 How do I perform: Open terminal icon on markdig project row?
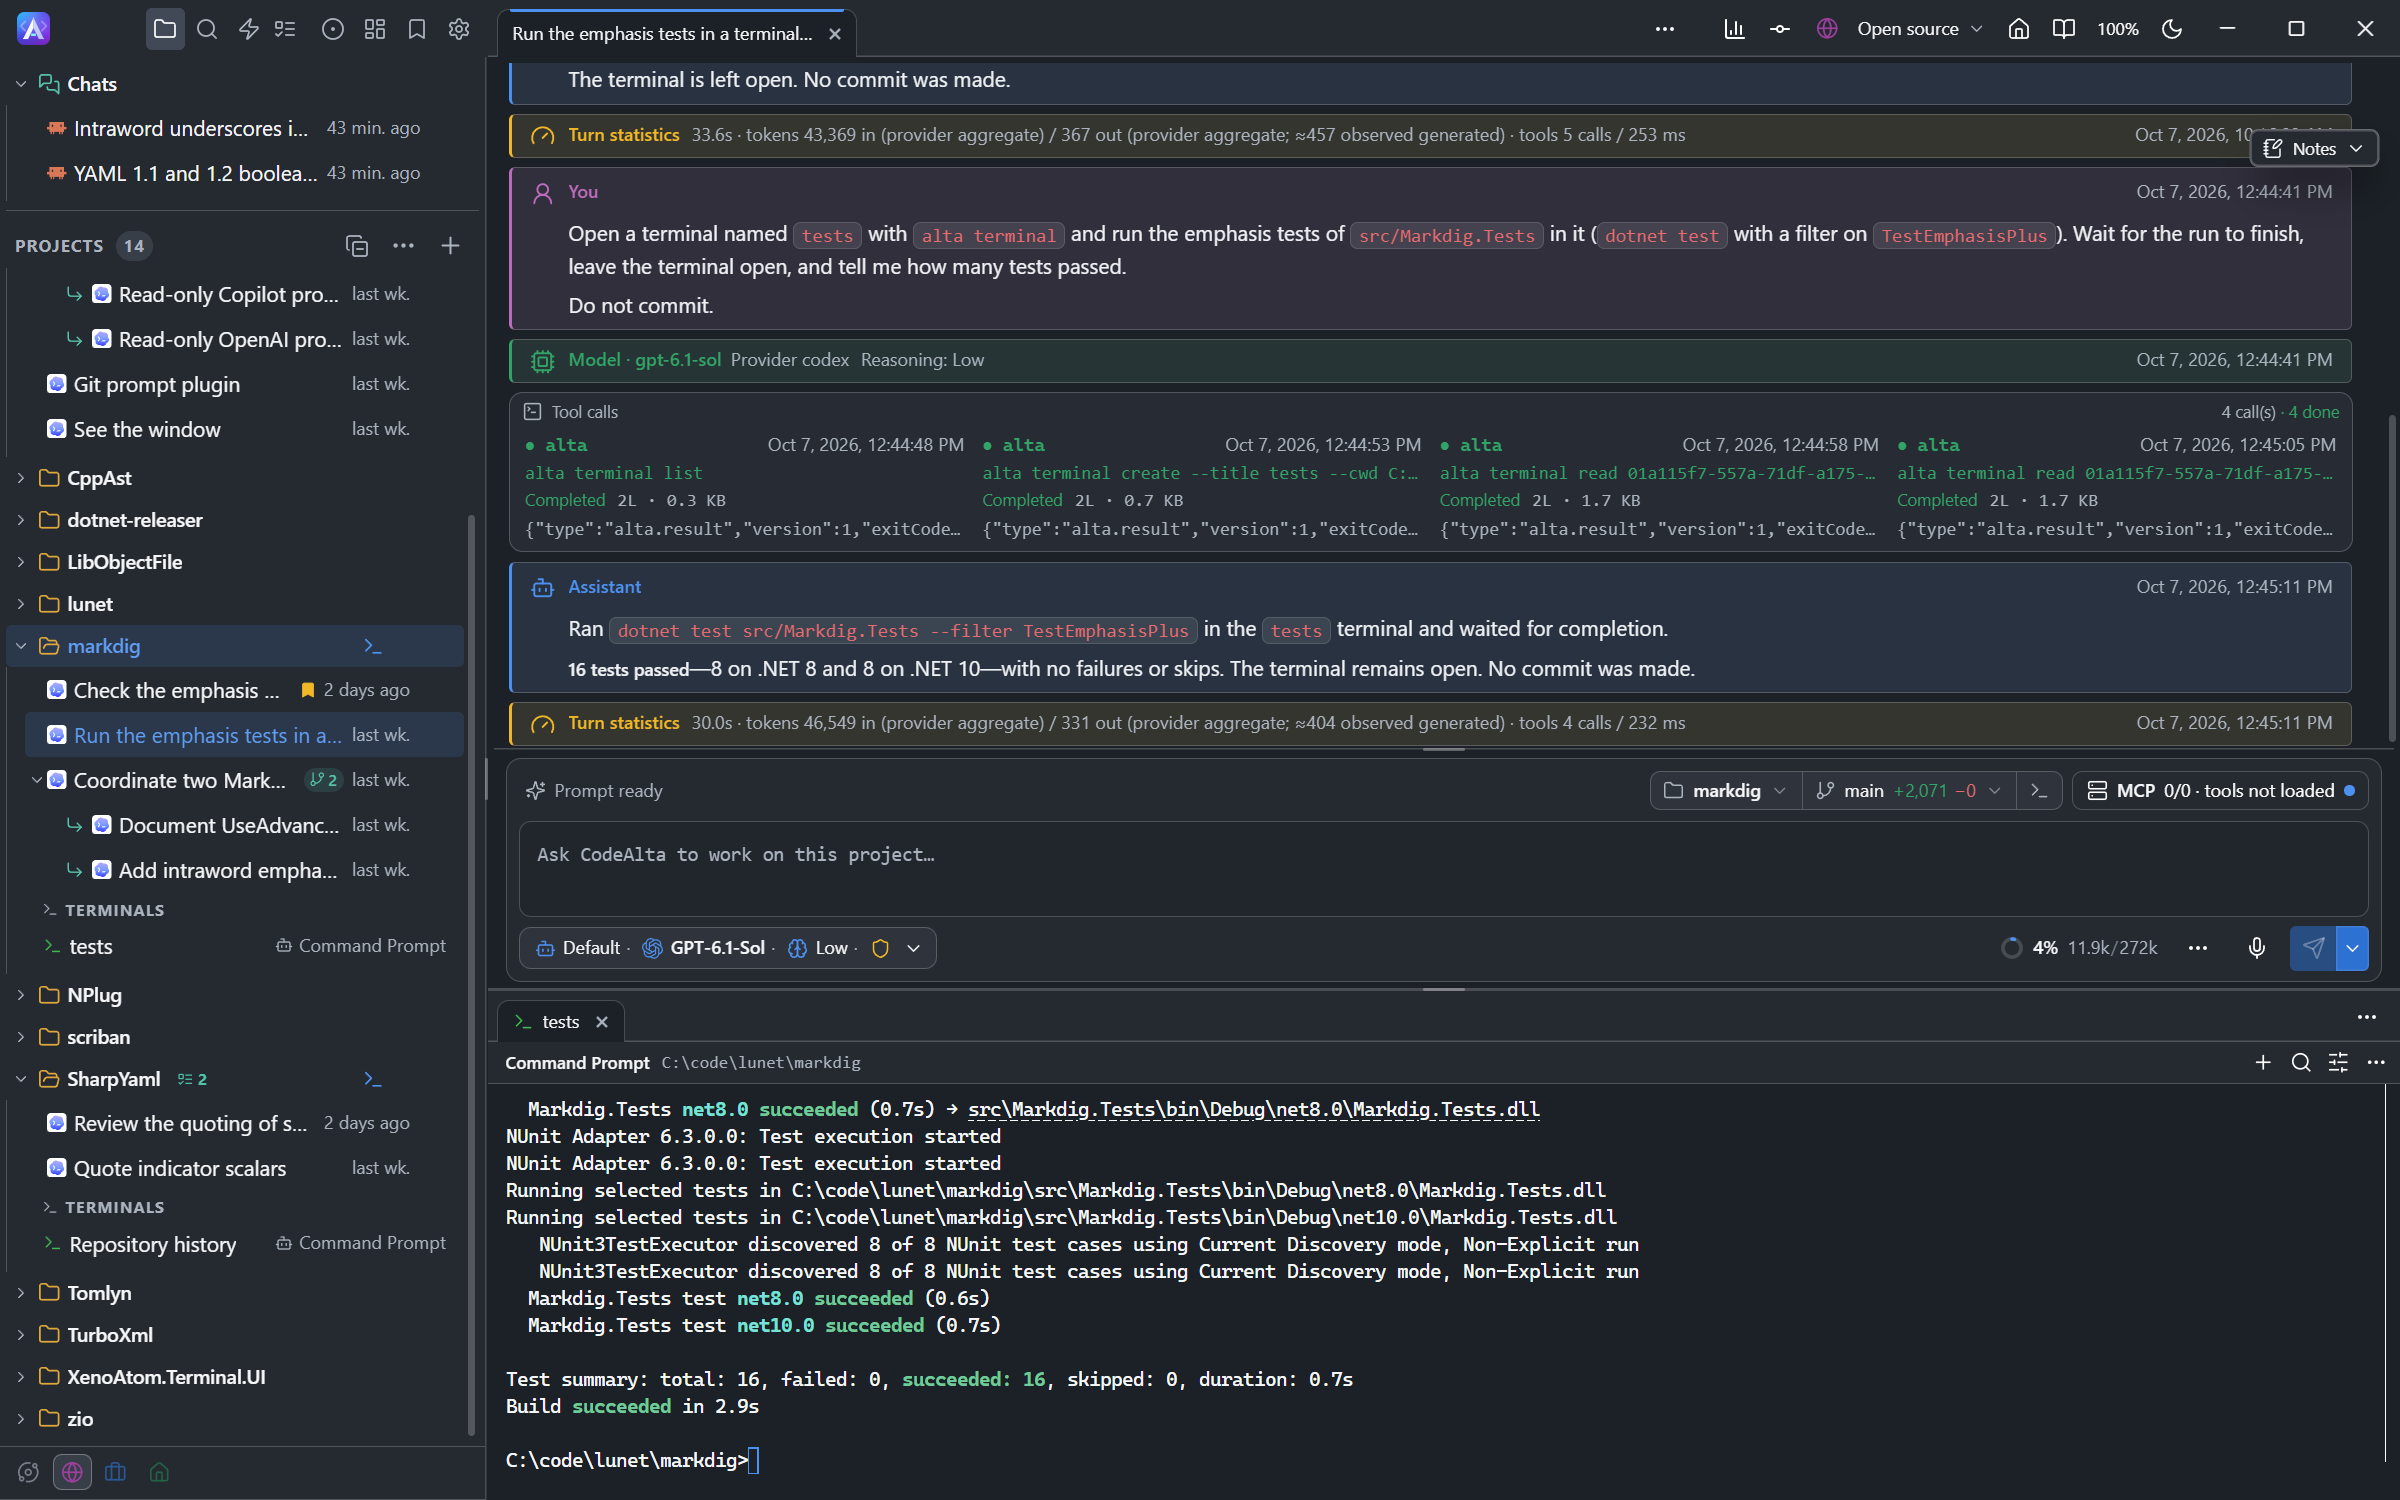click(x=372, y=647)
